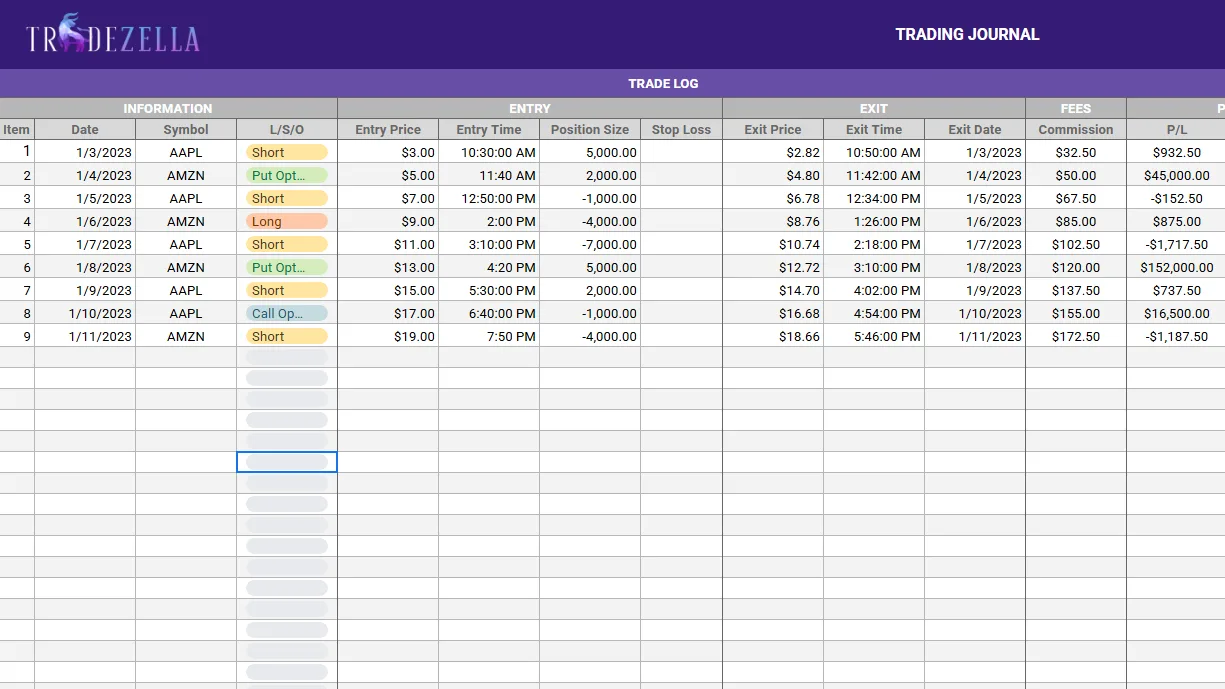Screen dimensions: 1225x689
Task: Click the currently selected empty L/S/O cell
Action: [x=286, y=461]
